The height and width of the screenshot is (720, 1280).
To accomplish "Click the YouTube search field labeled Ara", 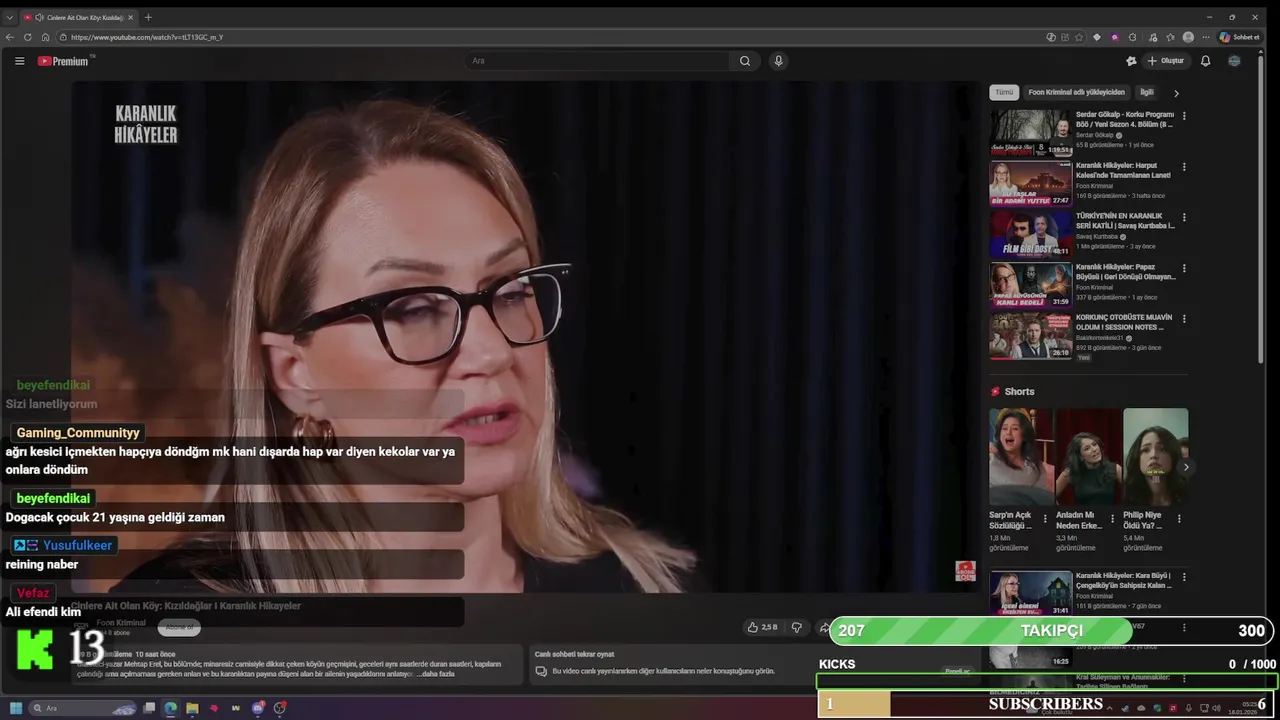I will pos(600,61).
